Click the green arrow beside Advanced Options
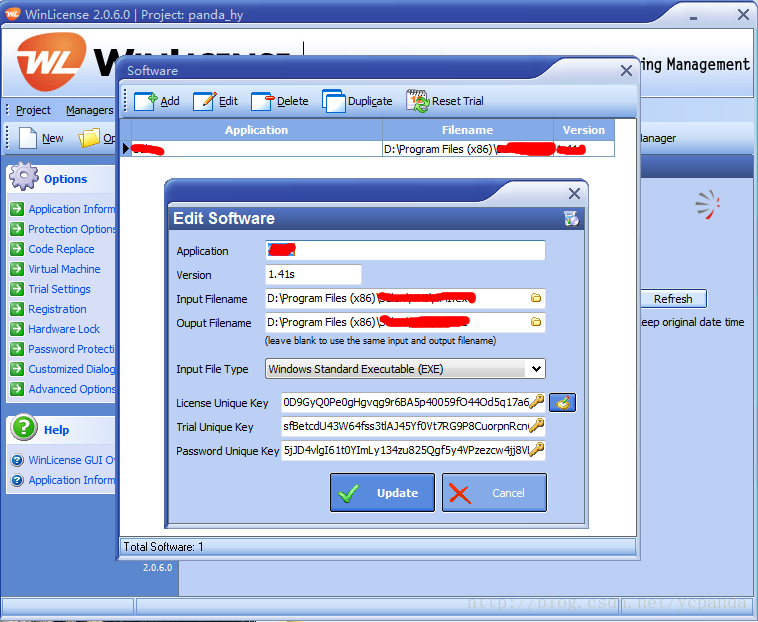This screenshot has width=758, height=622. click(17, 389)
